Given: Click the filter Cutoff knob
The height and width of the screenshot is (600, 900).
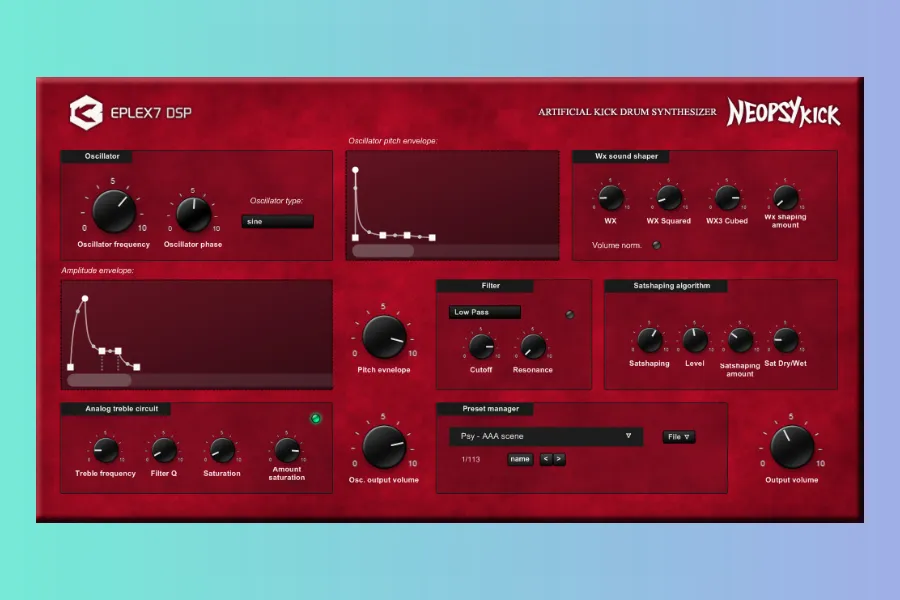Looking at the screenshot, I should (482, 347).
